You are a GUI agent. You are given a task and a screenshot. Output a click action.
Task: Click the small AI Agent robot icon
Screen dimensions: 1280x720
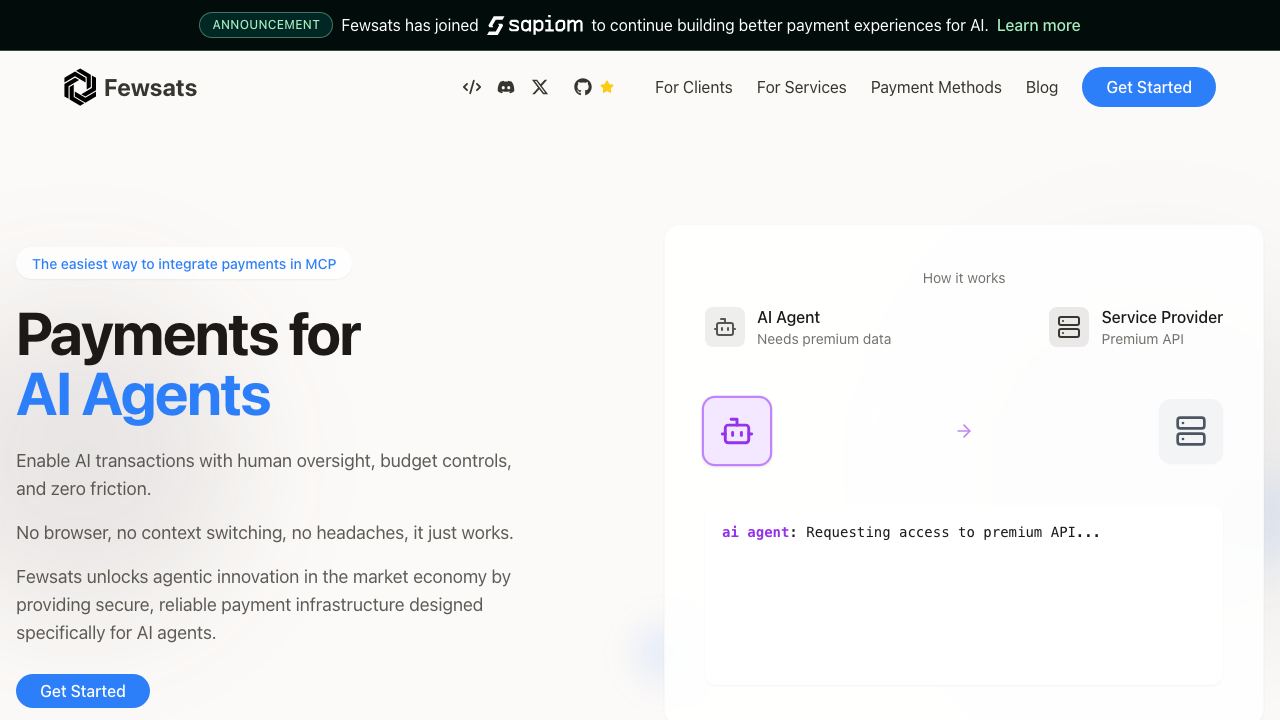725,327
